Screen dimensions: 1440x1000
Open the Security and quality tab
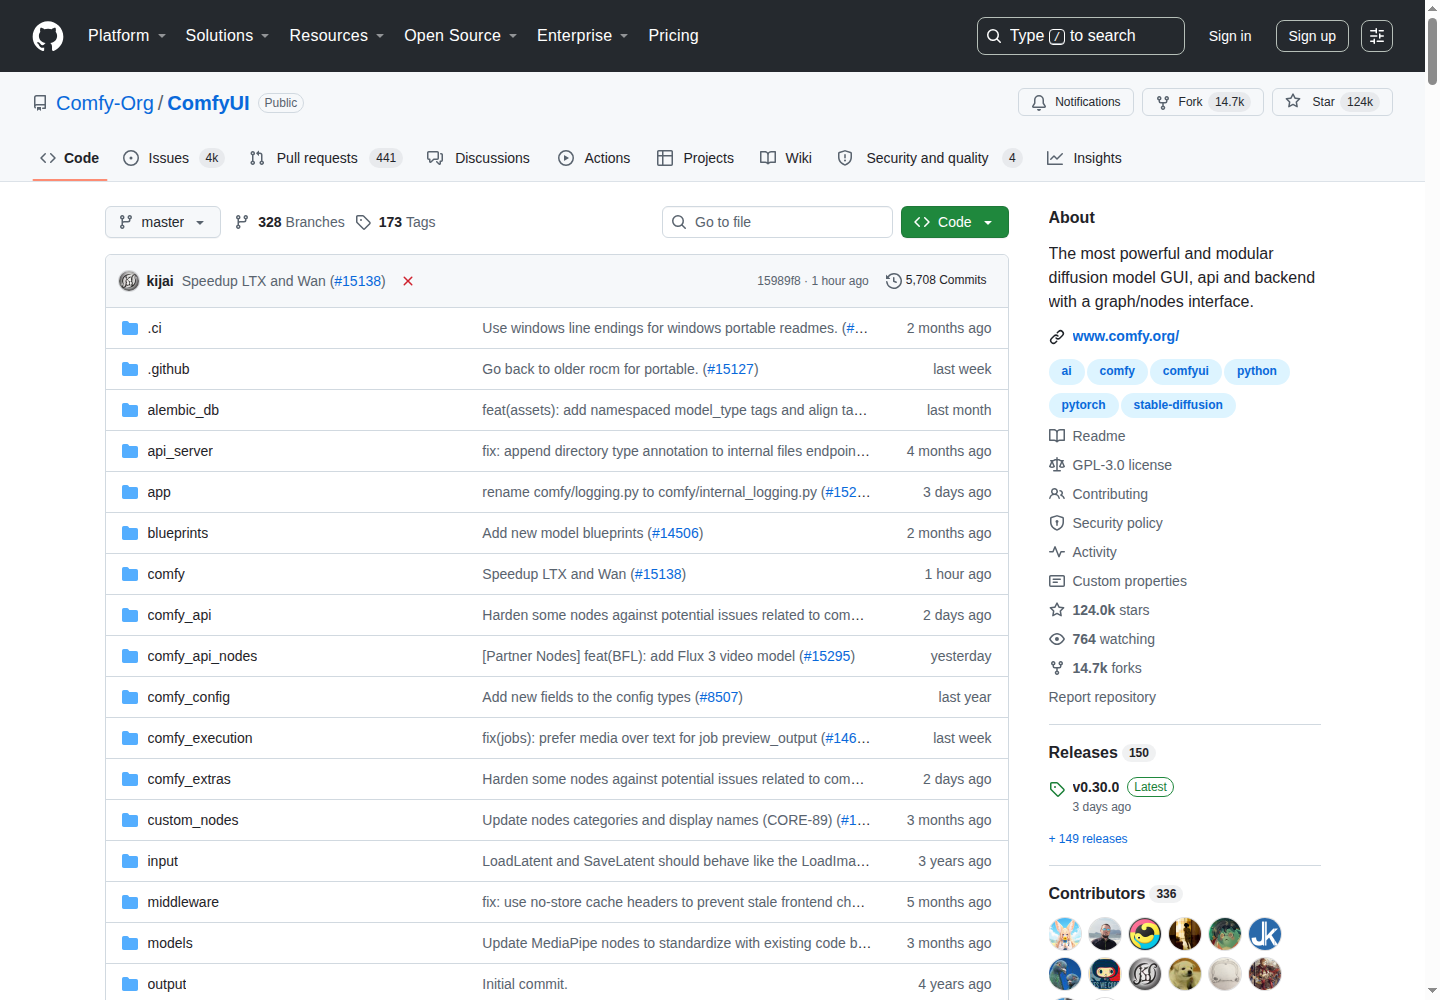(930, 158)
